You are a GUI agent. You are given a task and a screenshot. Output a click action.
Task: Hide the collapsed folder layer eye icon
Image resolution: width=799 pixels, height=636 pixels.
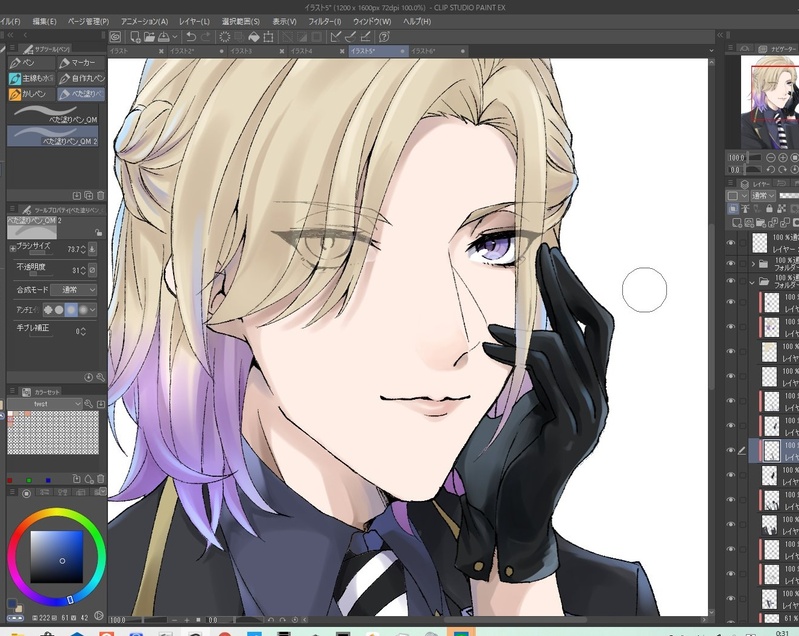coord(731,263)
